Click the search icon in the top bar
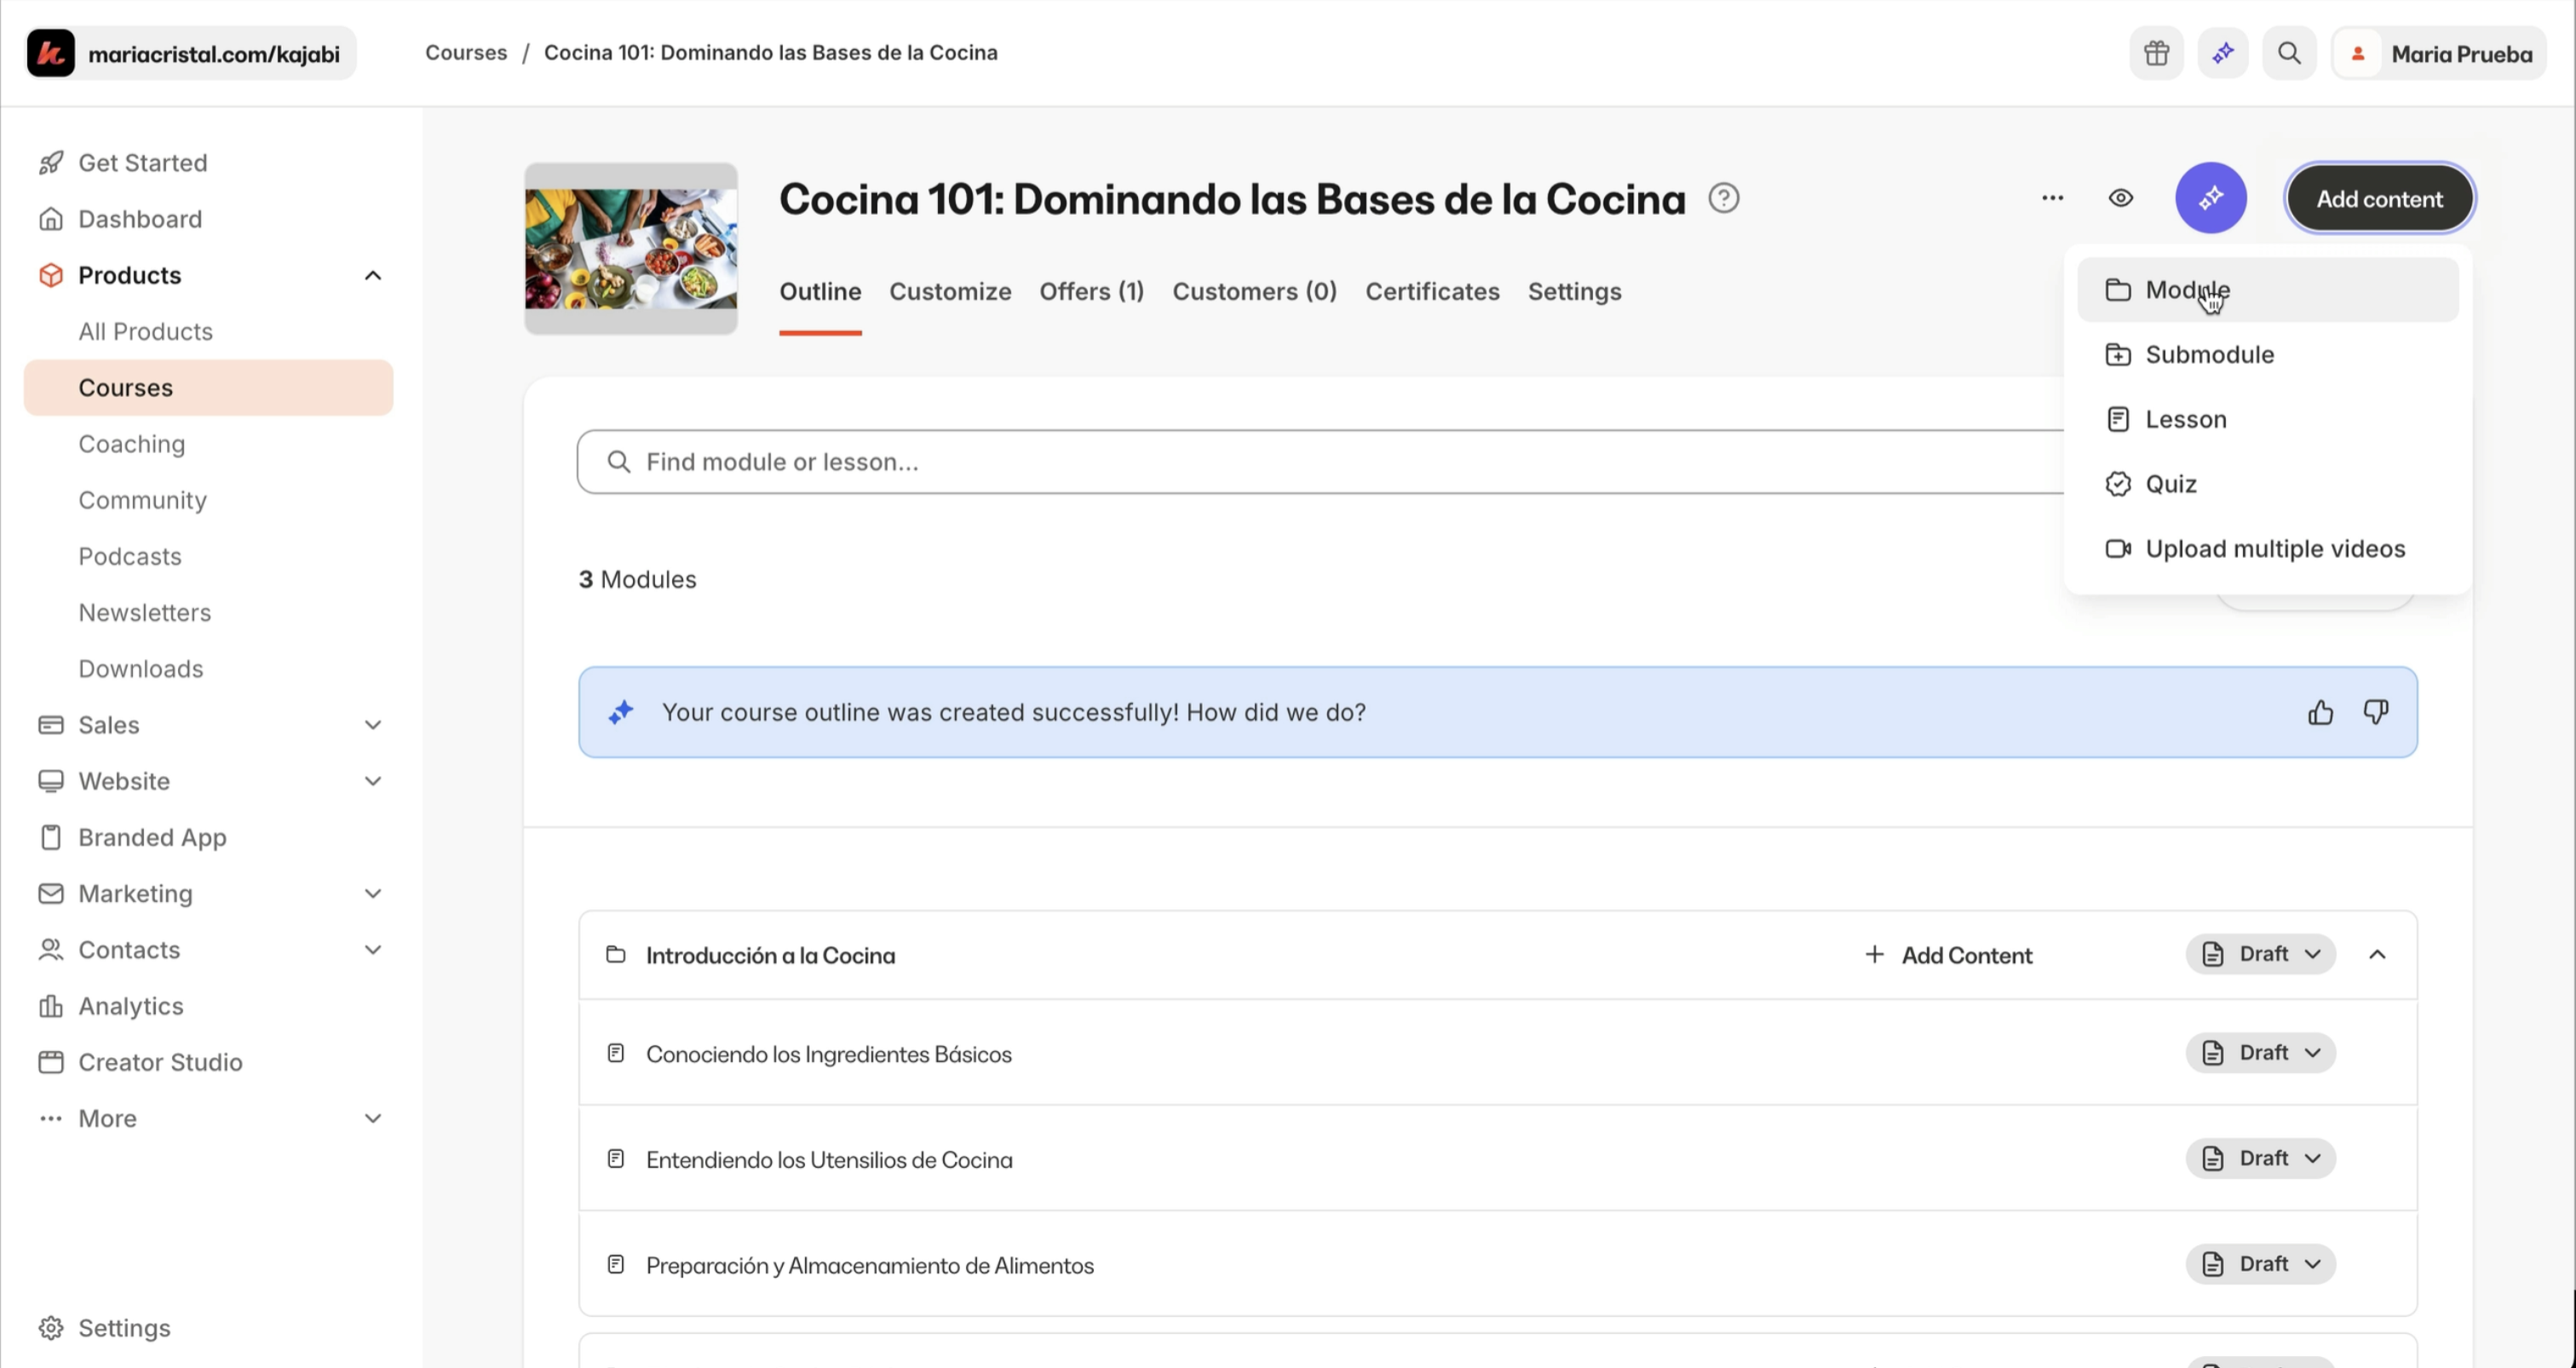The width and height of the screenshot is (2576, 1368). 2289,53
